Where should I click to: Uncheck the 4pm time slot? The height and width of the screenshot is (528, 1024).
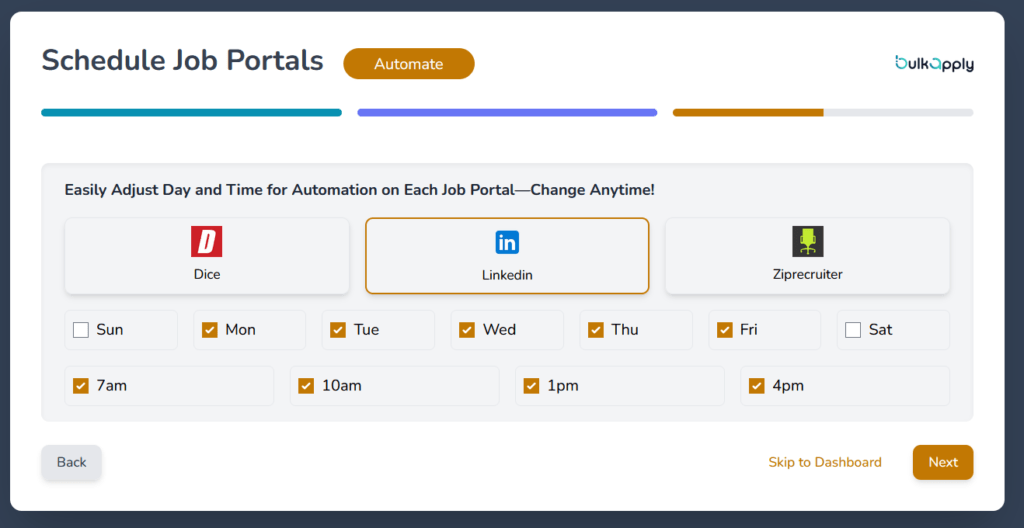(x=757, y=386)
